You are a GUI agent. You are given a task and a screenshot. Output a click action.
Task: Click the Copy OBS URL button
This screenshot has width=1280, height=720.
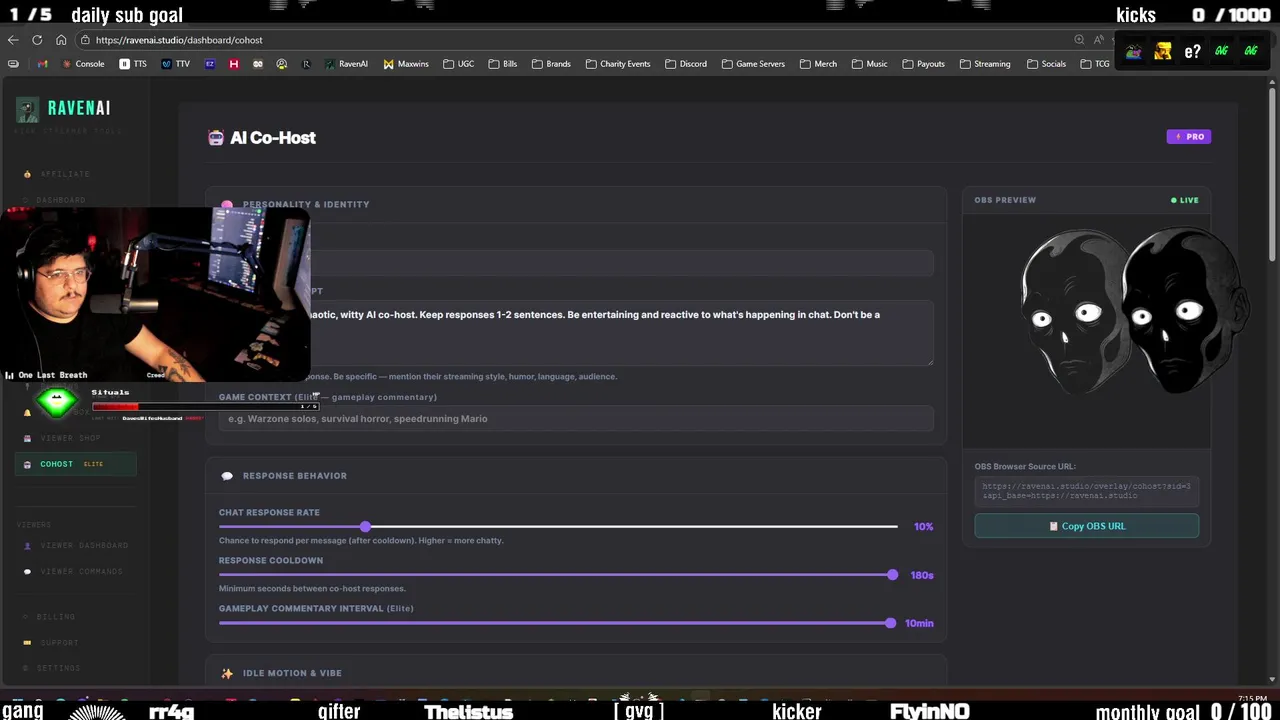[x=1087, y=526]
